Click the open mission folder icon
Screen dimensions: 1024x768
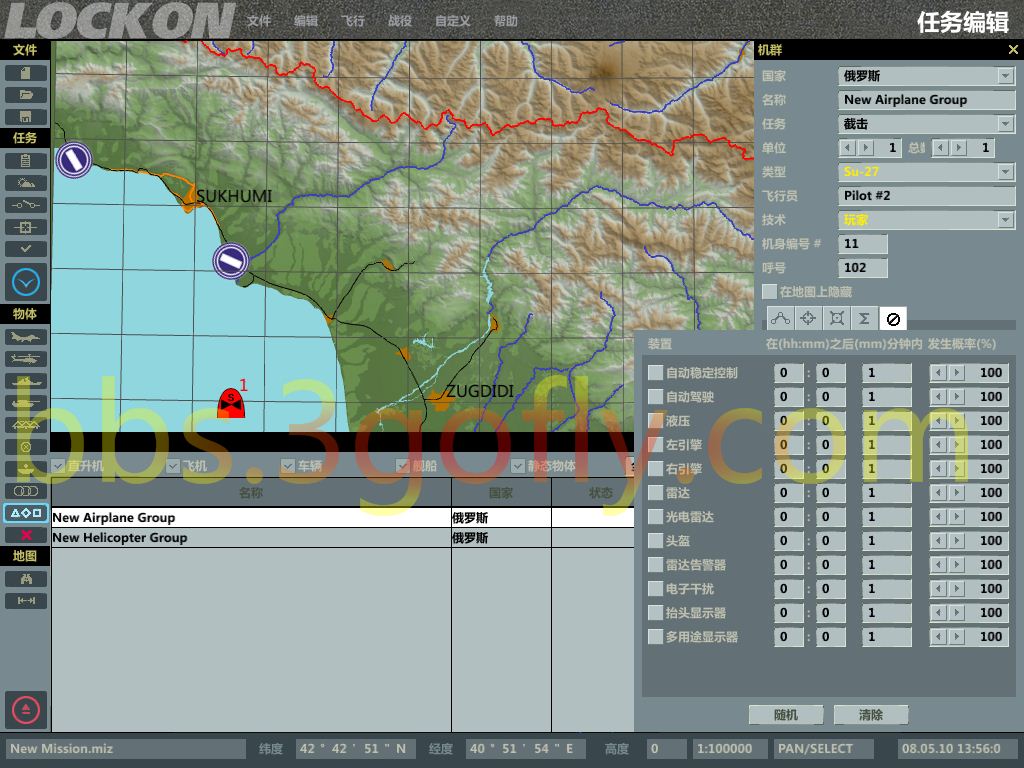coord(25,95)
